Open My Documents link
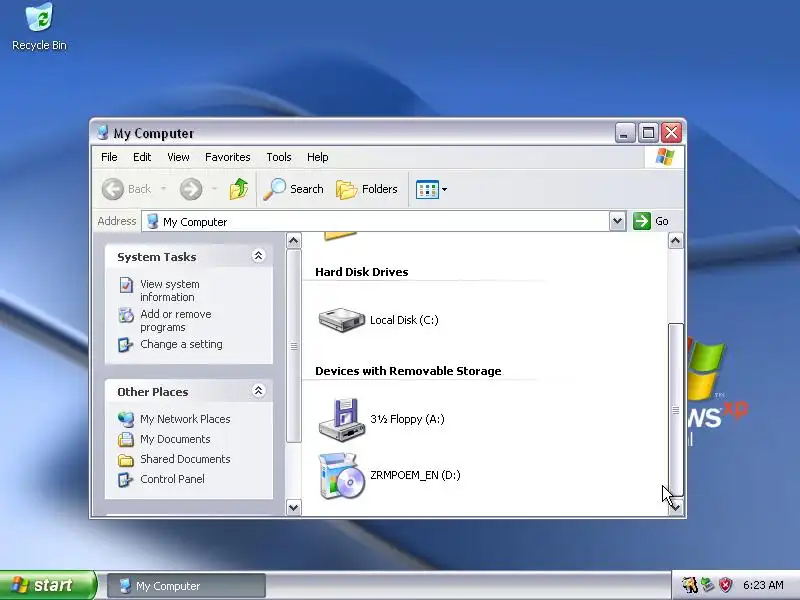800x600 pixels. tap(175, 439)
